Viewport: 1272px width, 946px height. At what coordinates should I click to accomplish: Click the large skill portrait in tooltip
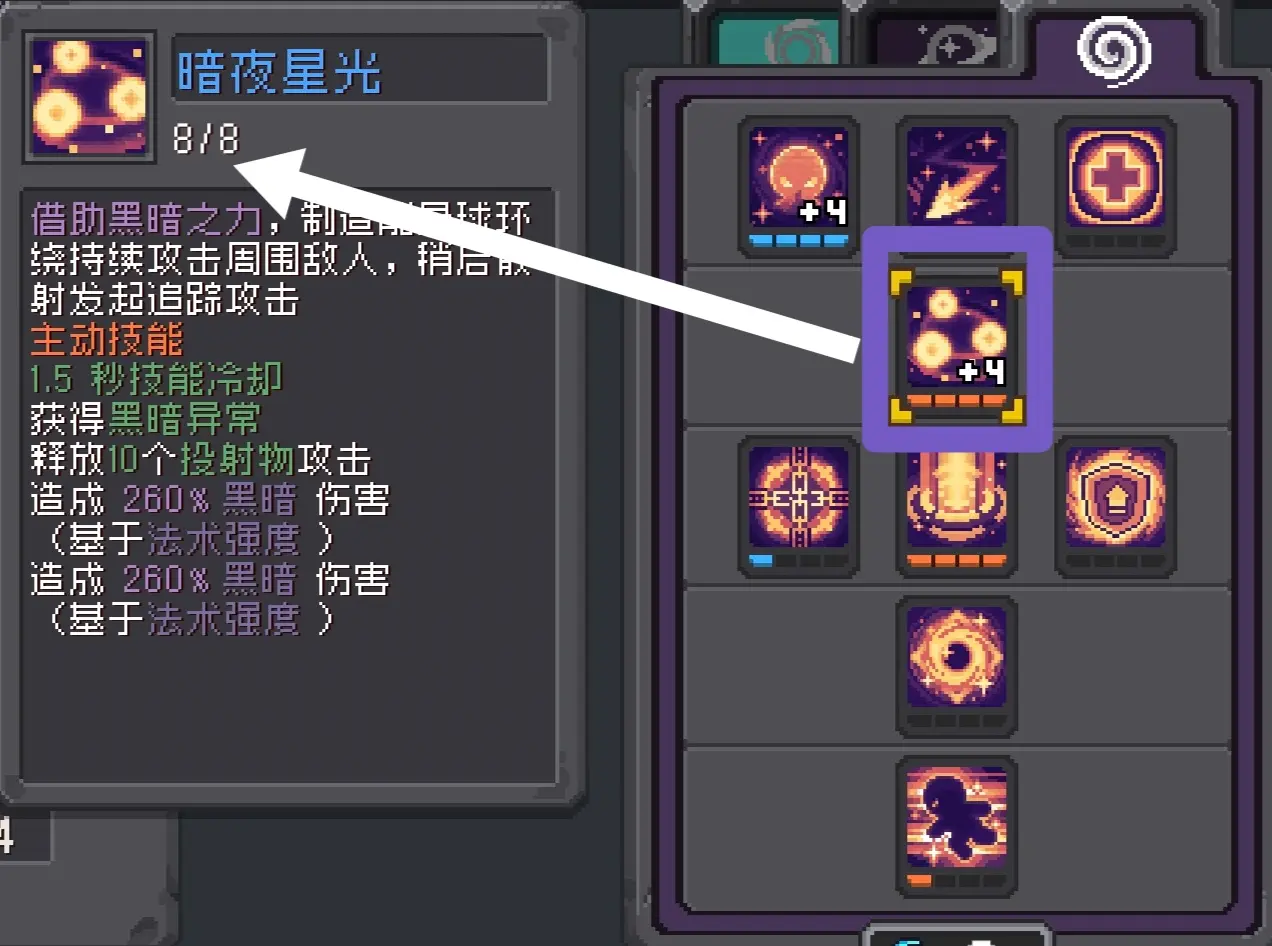pyautogui.click(x=89, y=97)
